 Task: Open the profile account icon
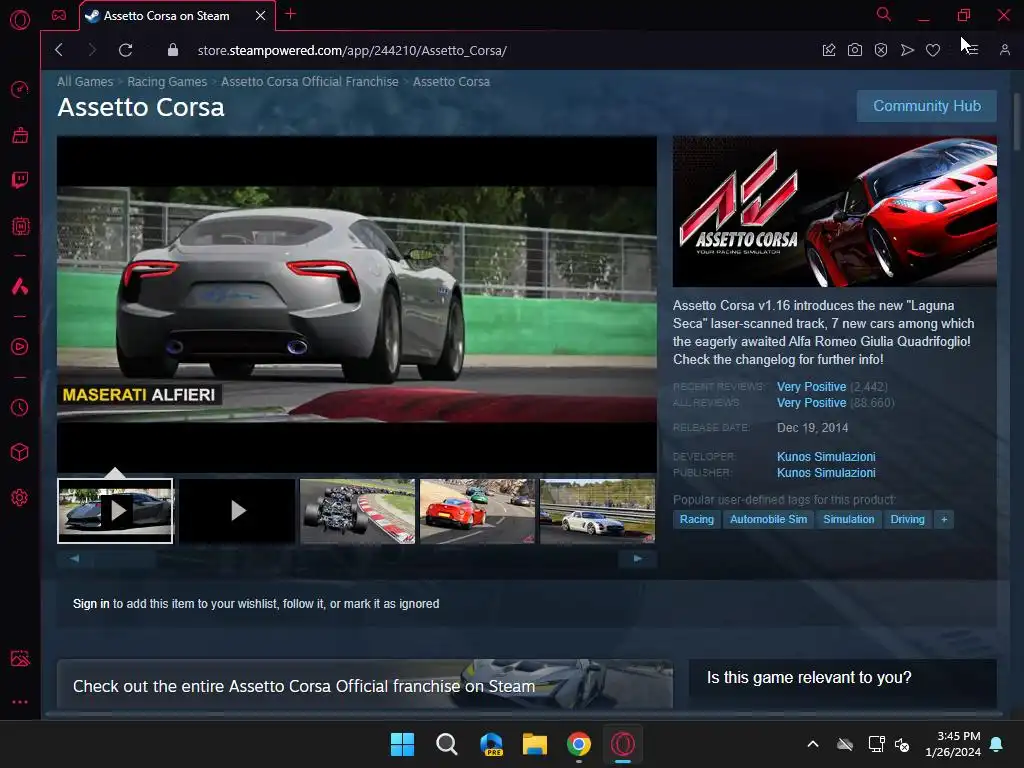coord(1005,50)
